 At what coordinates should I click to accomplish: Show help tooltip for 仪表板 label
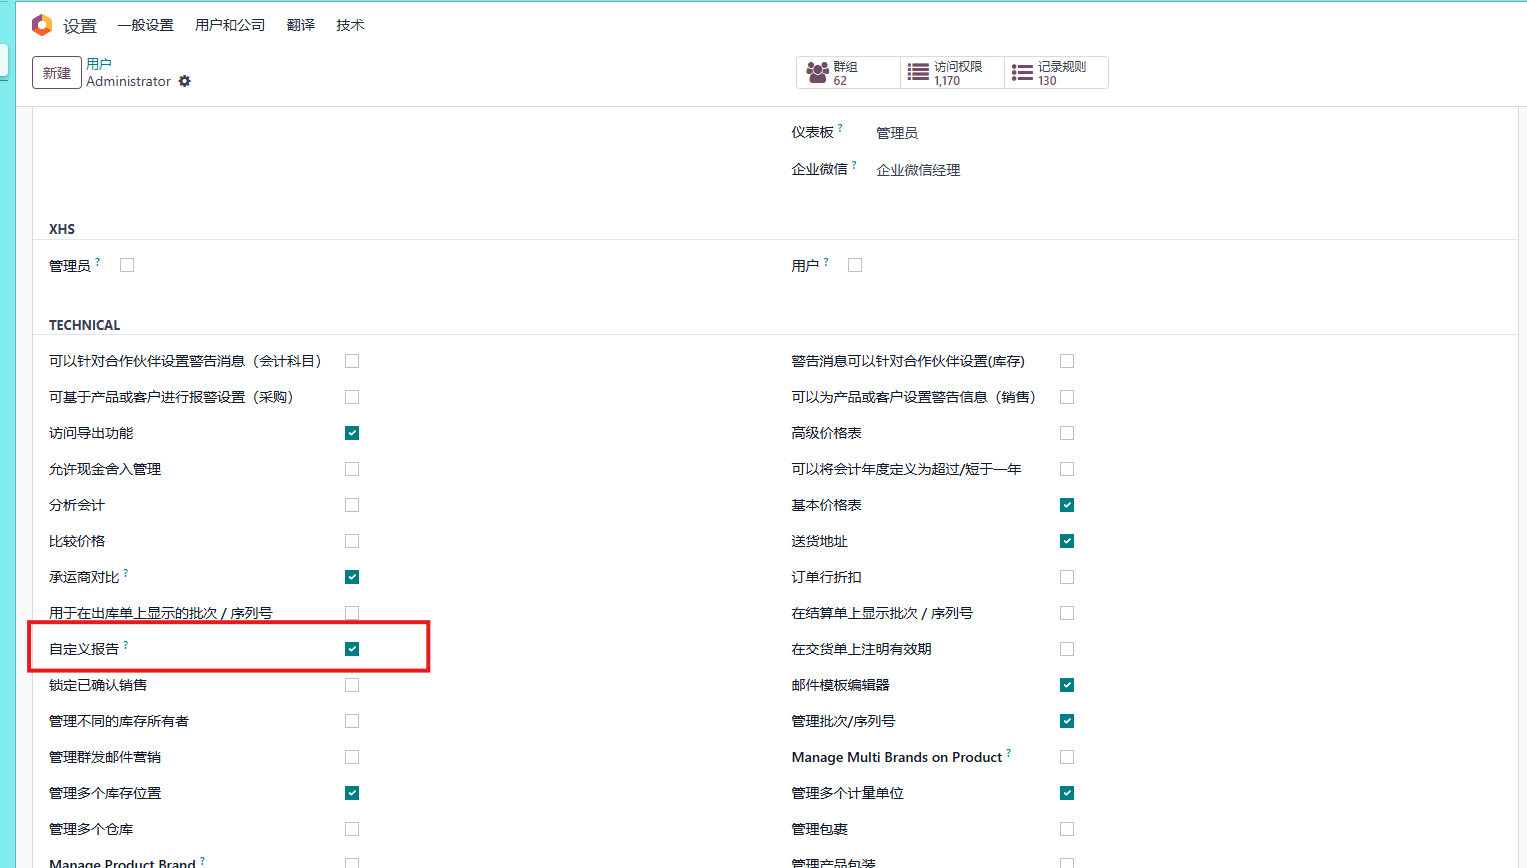(x=840, y=128)
